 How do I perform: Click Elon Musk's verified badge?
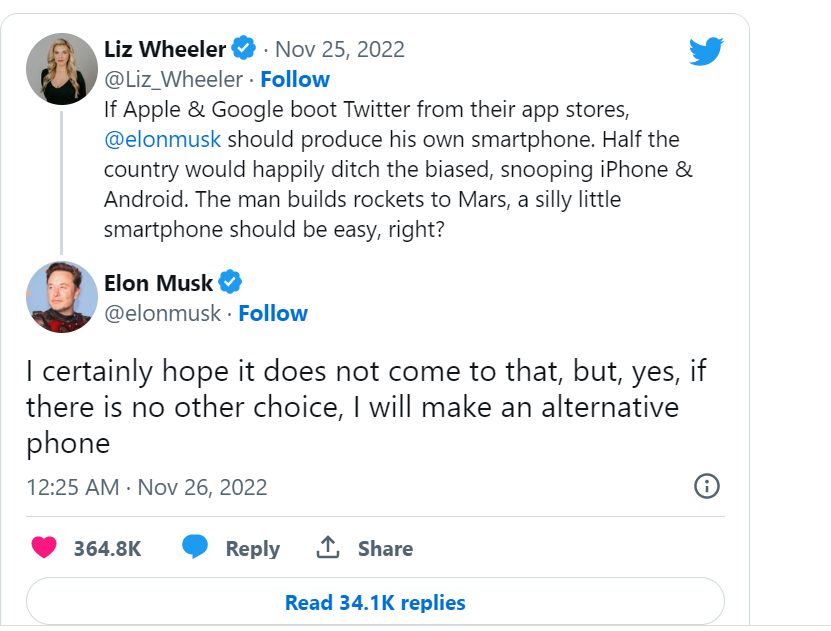230,283
